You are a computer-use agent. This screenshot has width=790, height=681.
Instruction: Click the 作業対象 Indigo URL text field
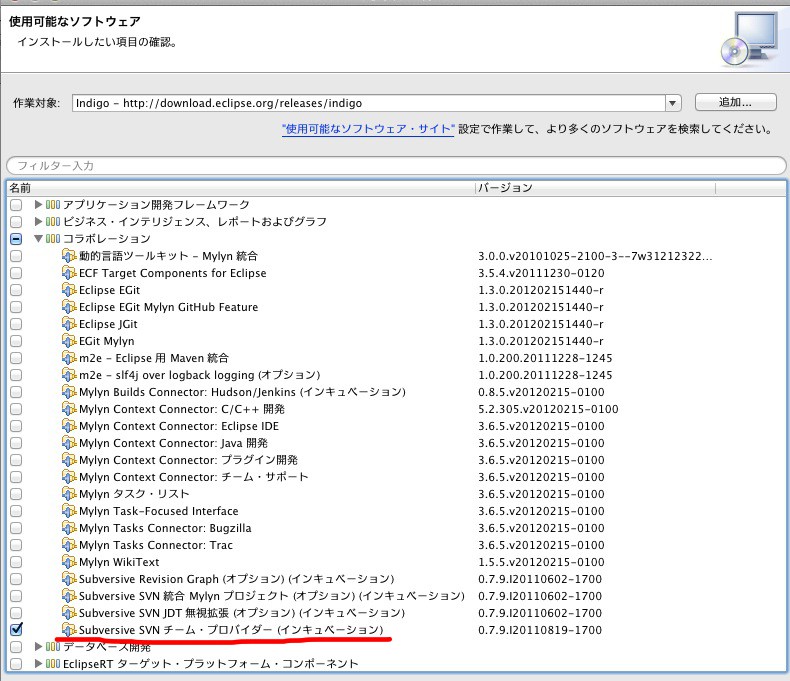(369, 103)
